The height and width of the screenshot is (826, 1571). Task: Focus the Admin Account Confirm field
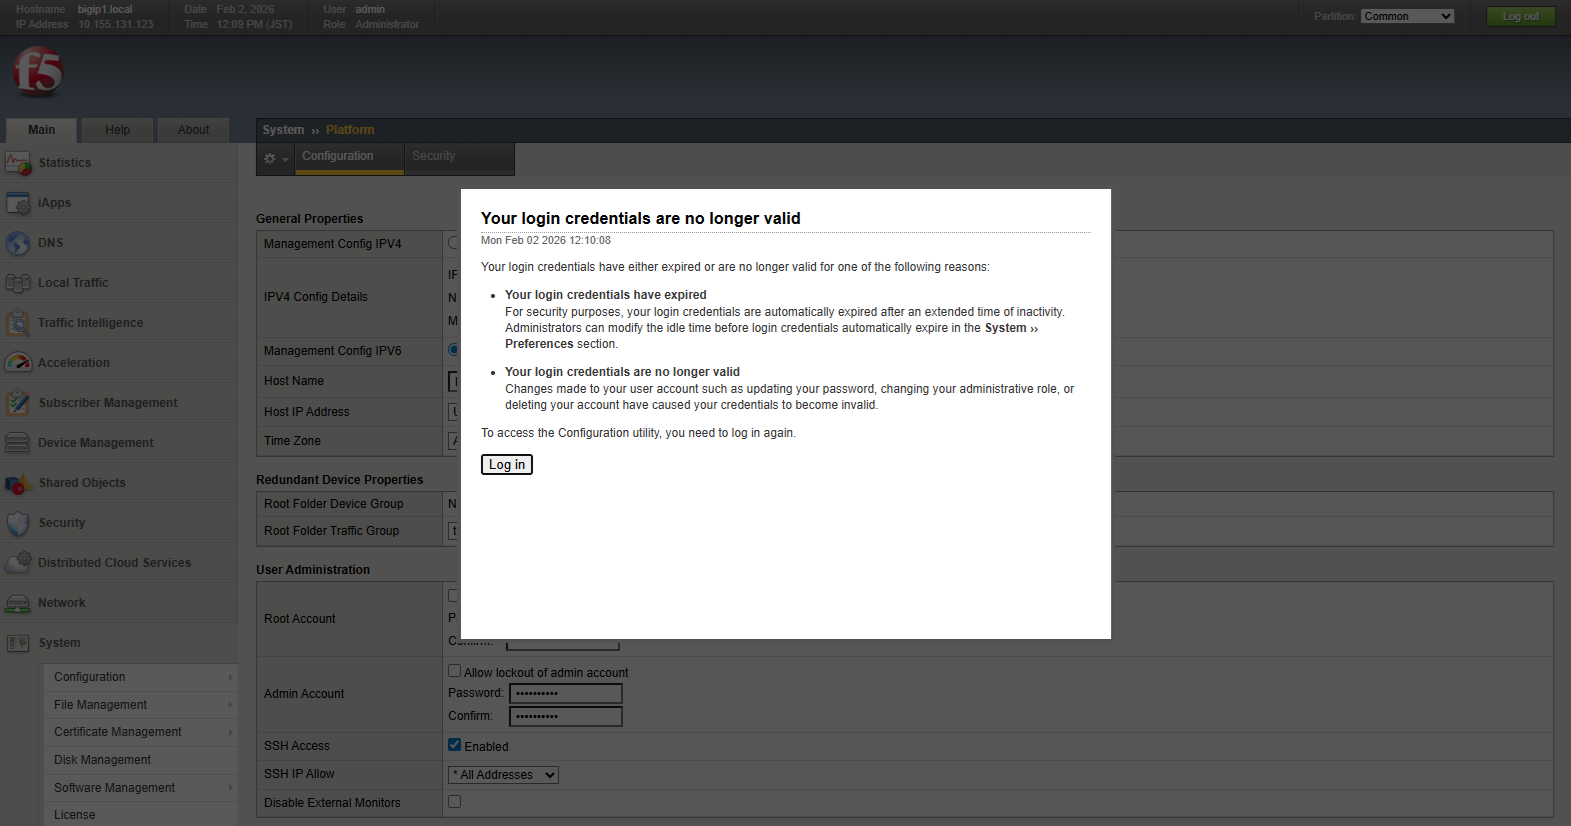pyautogui.click(x=566, y=716)
